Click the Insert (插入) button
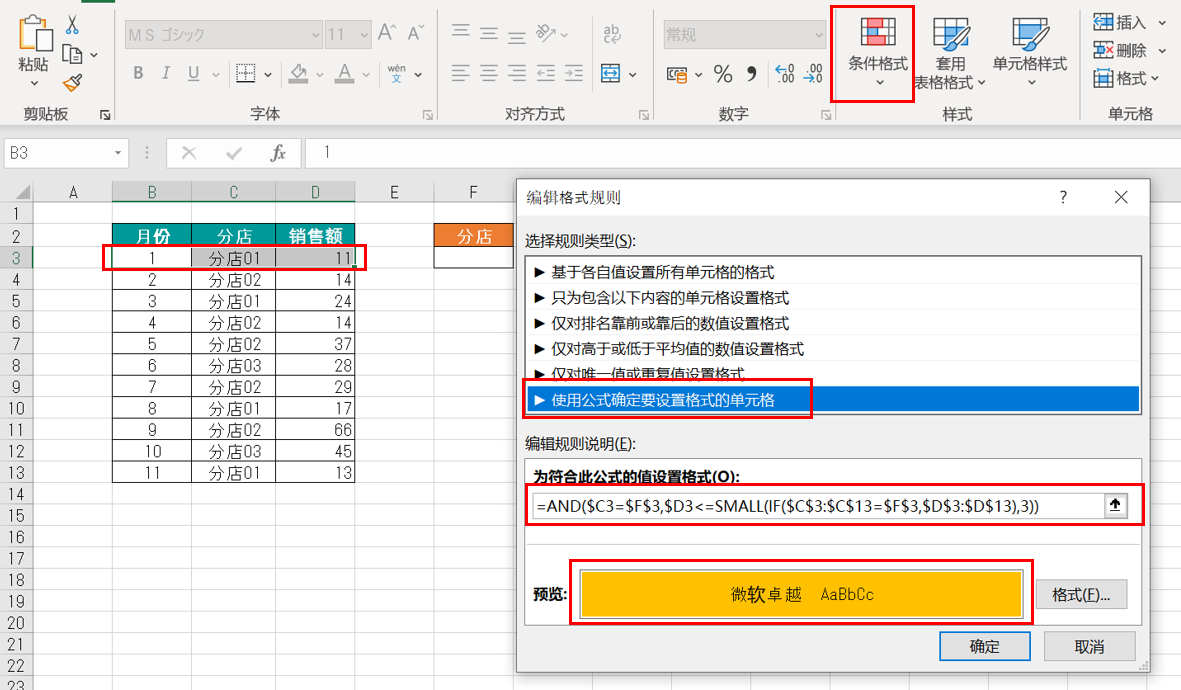The image size is (1181, 690). [x=1120, y=23]
